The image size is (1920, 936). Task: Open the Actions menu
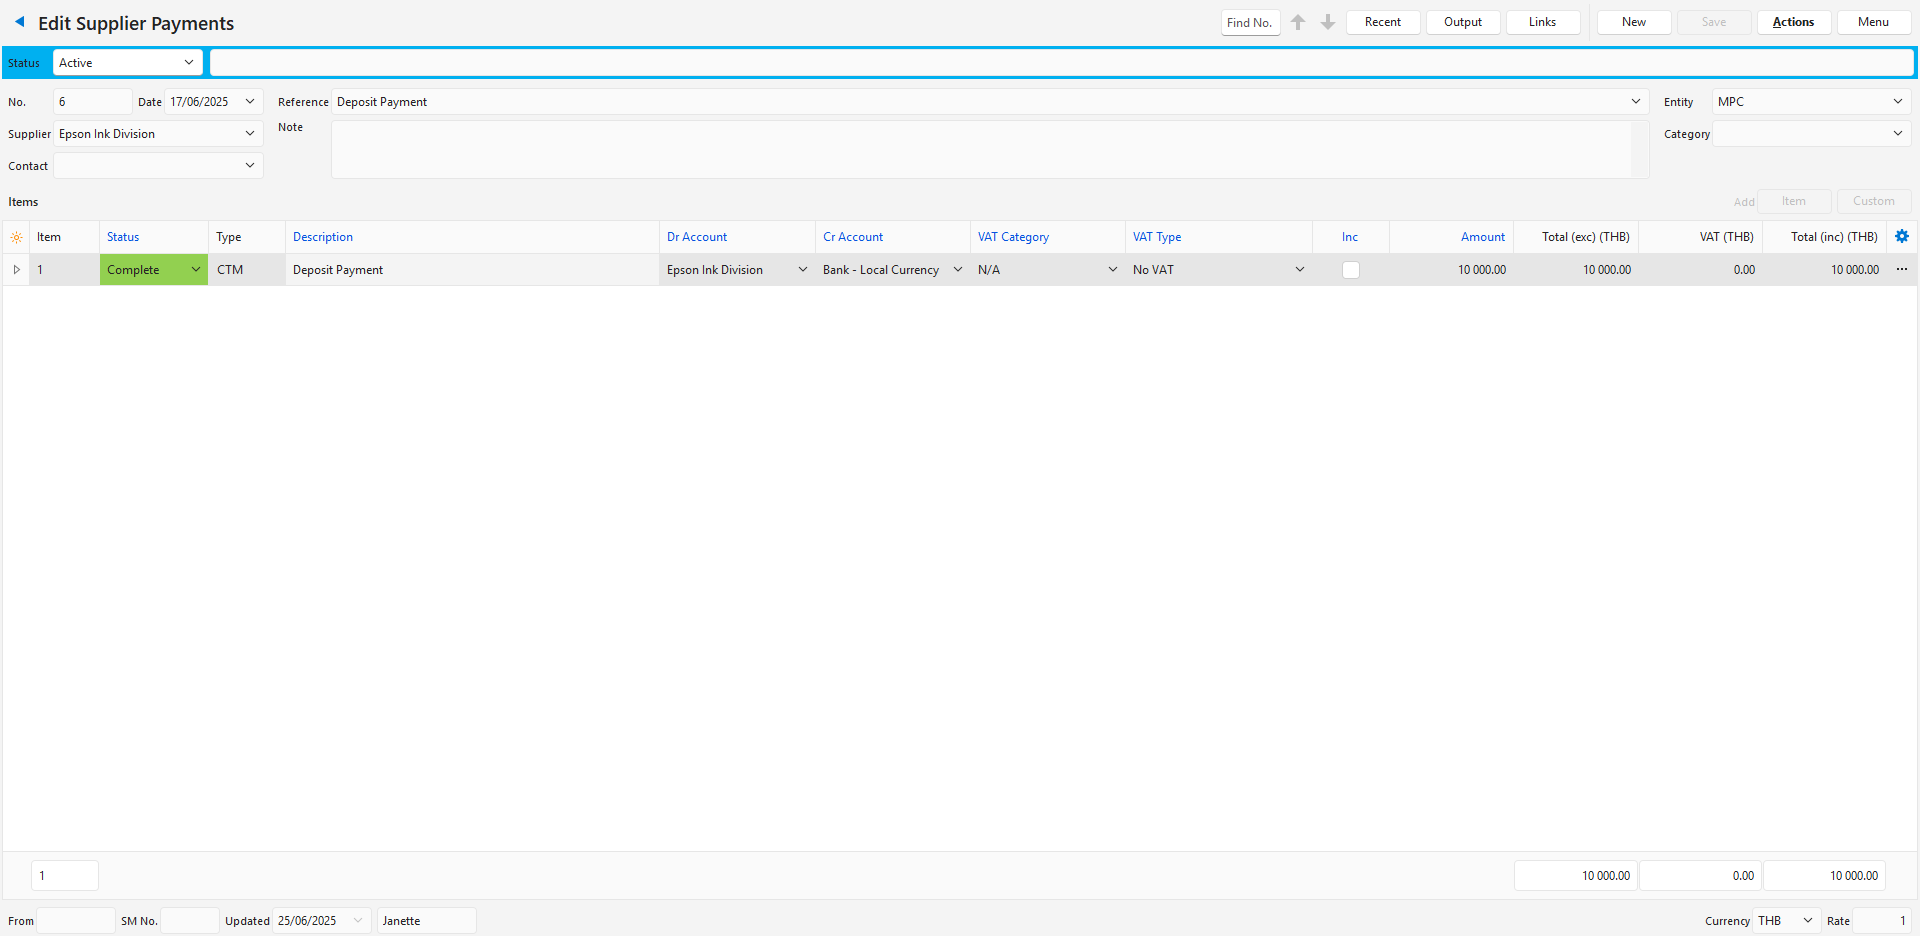tap(1793, 22)
